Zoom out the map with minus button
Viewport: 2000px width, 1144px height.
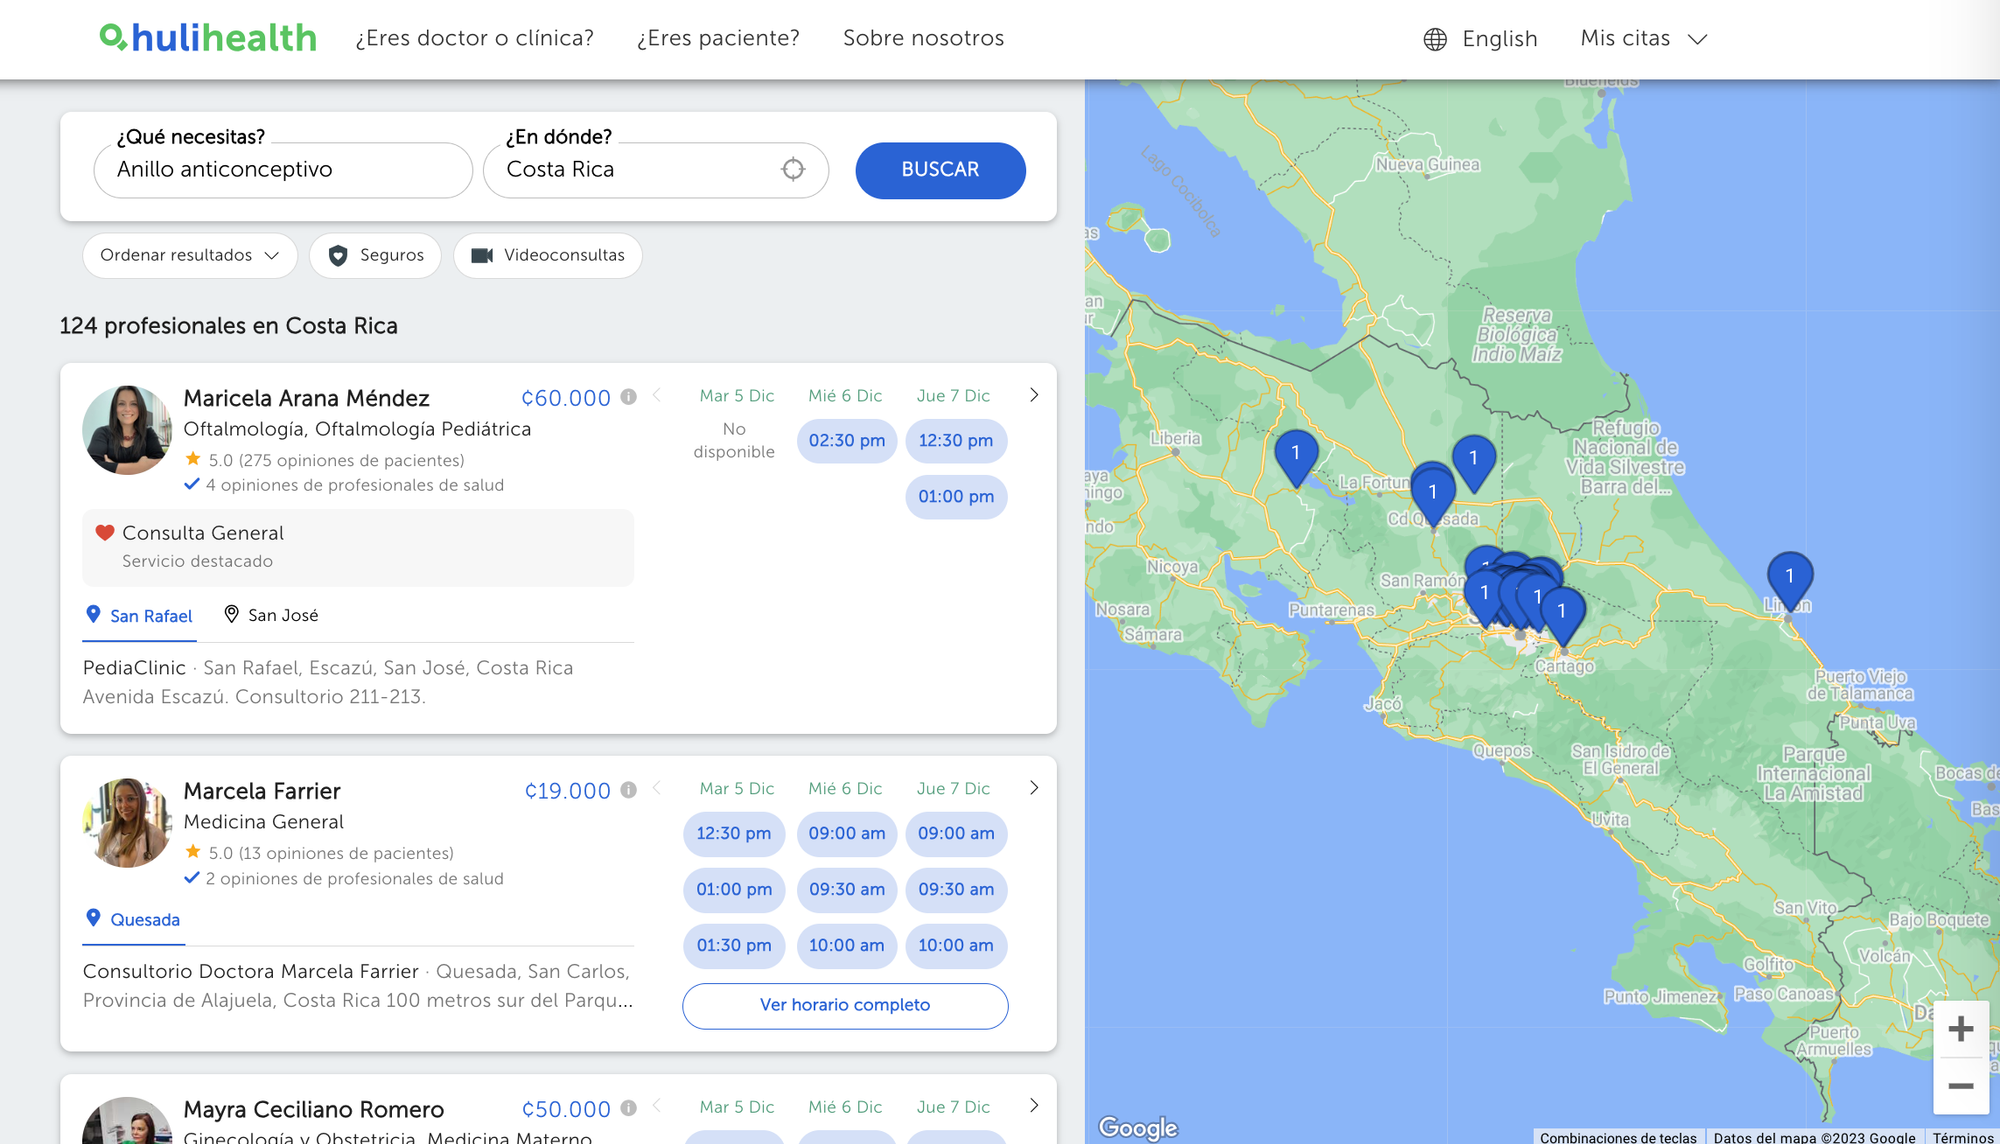click(x=1960, y=1086)
